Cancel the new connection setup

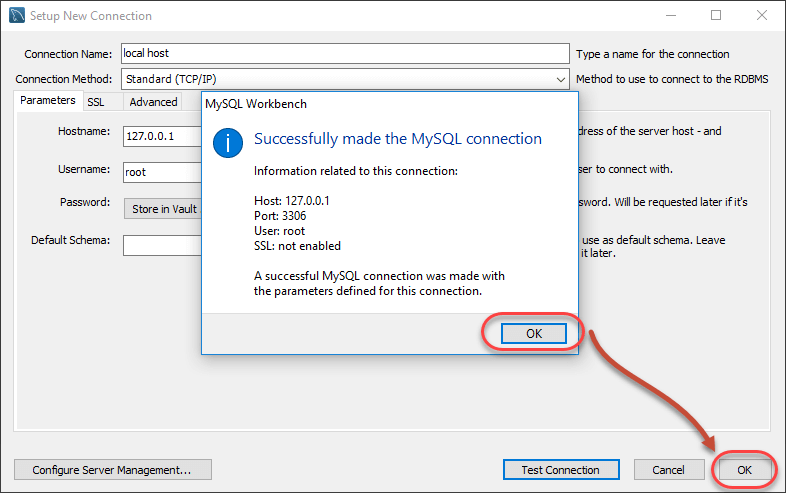click(x=668, y=469)
